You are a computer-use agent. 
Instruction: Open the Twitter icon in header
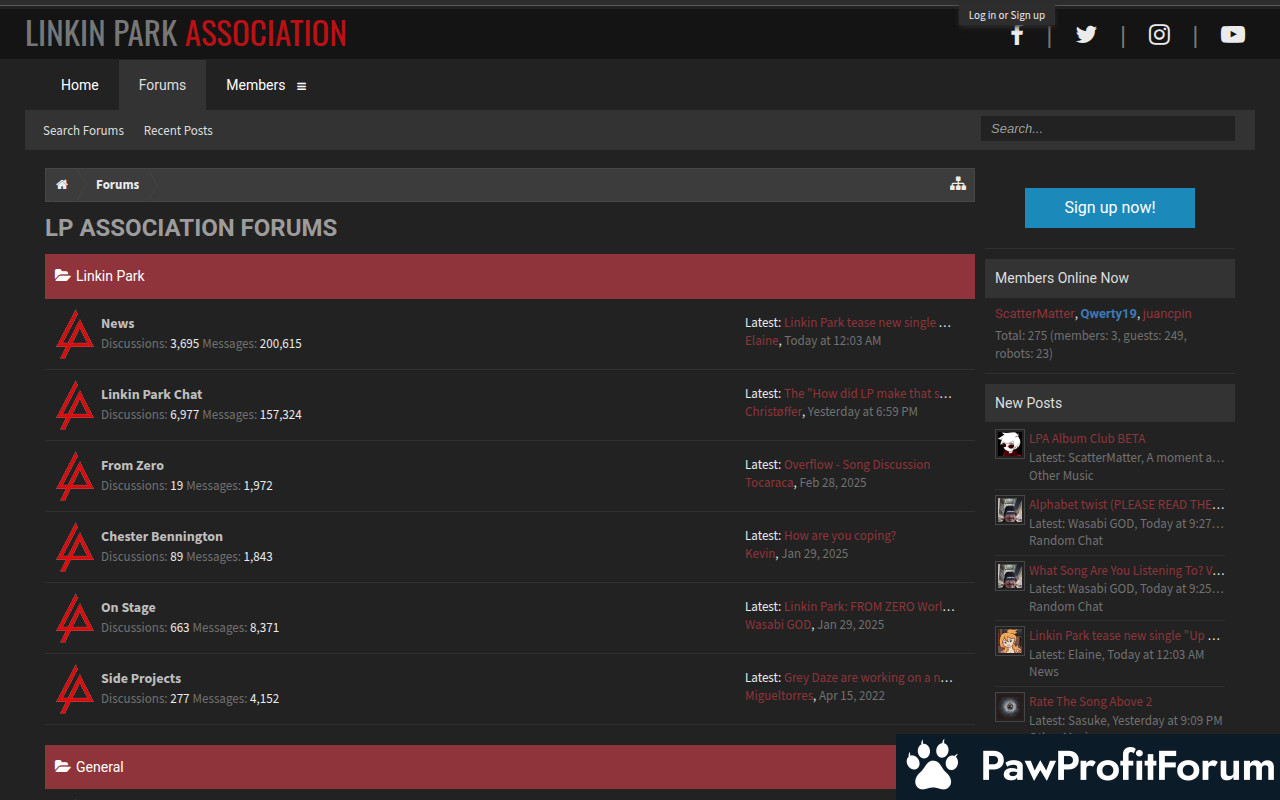pos(1086,35)
